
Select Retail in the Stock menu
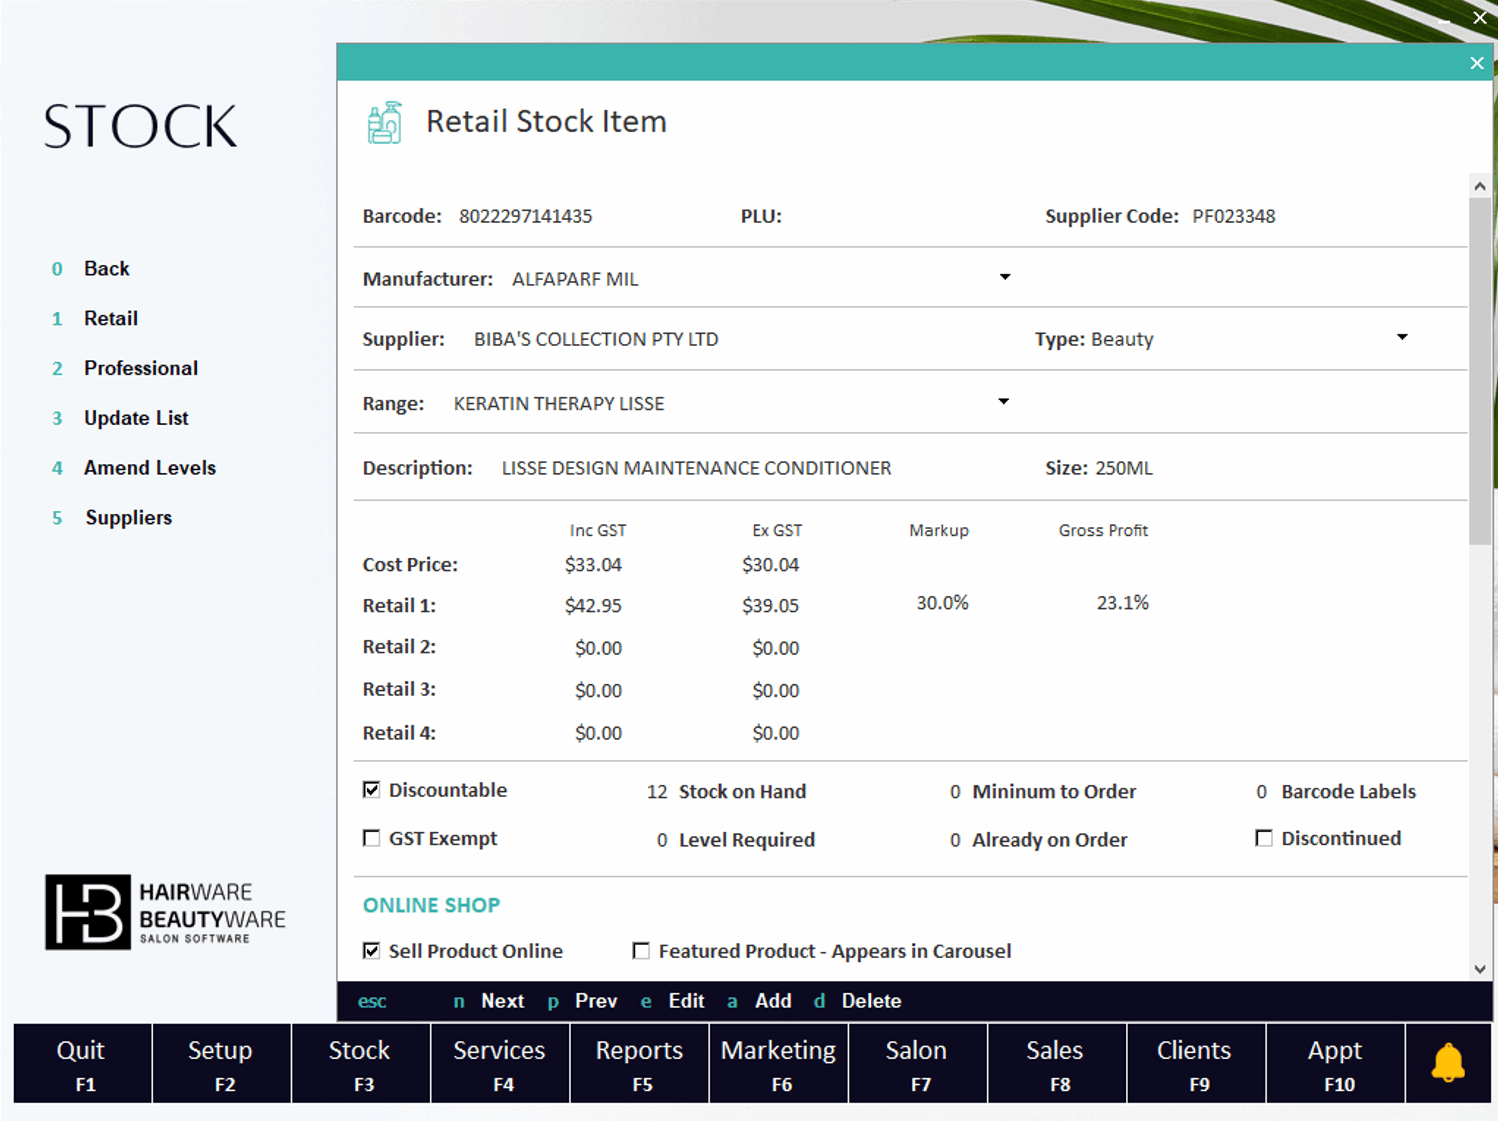click(x=111, y=318)
